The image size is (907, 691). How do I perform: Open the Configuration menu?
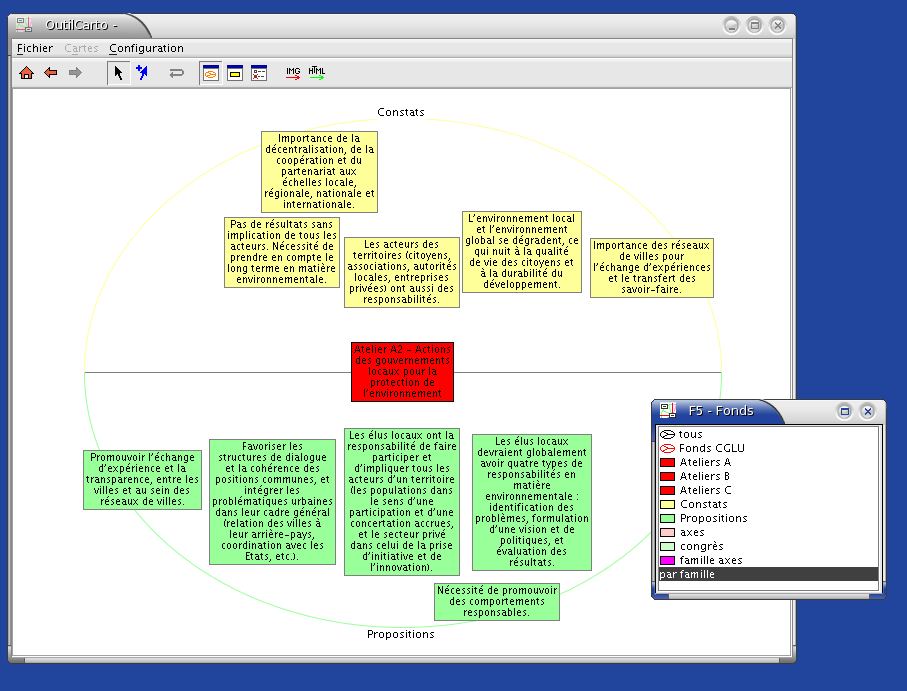(x=146, y=48)
